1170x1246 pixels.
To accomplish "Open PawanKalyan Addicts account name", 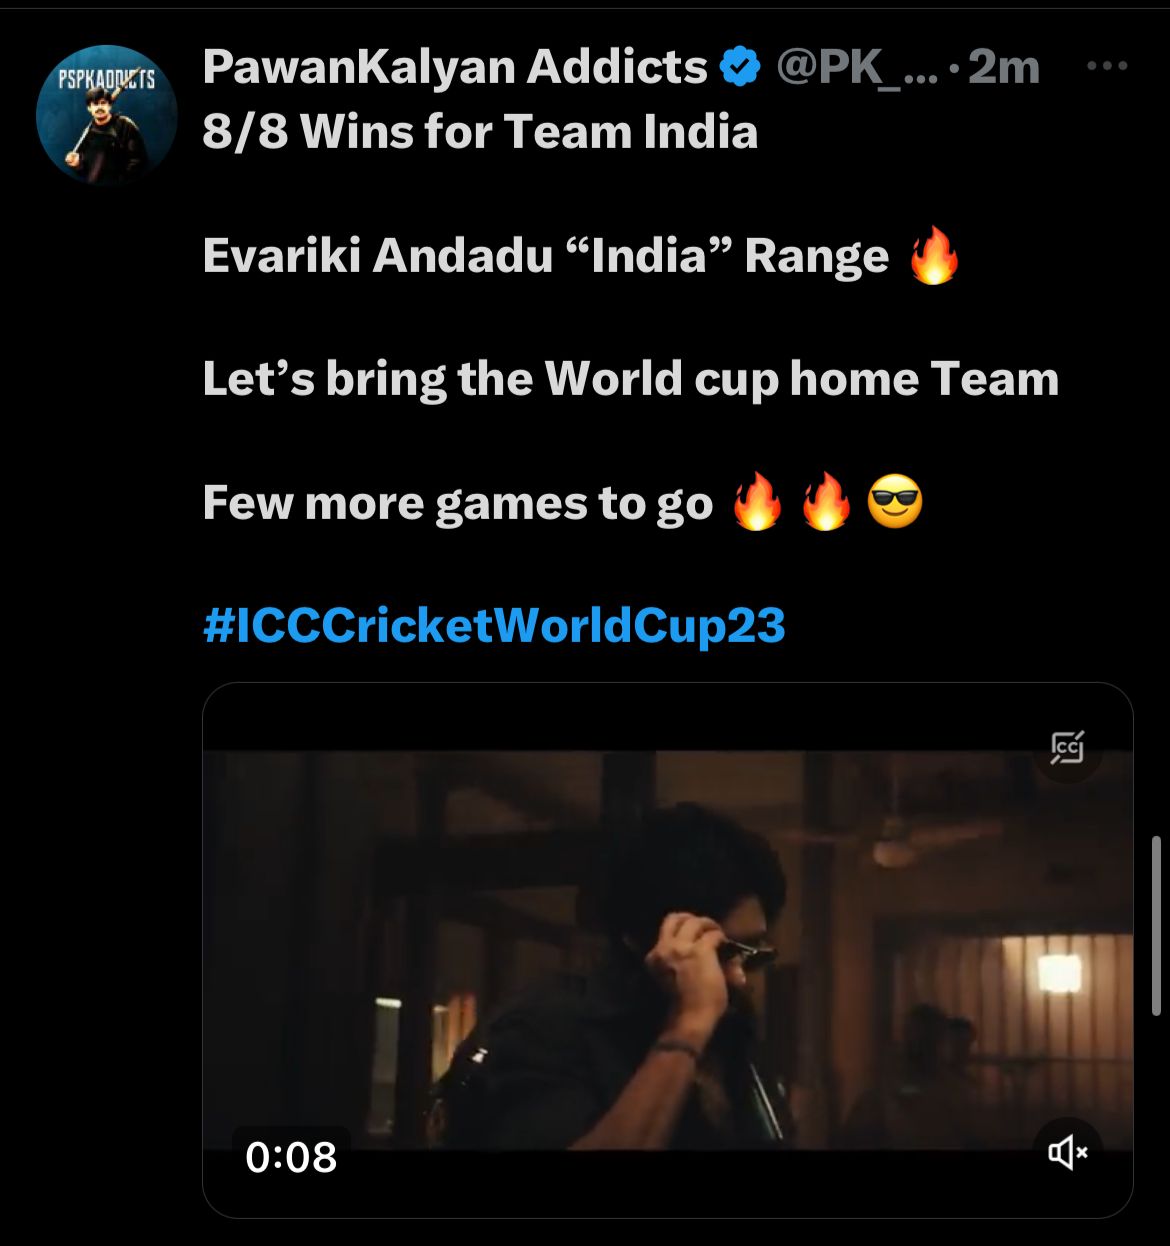I will tap(455, 68).
